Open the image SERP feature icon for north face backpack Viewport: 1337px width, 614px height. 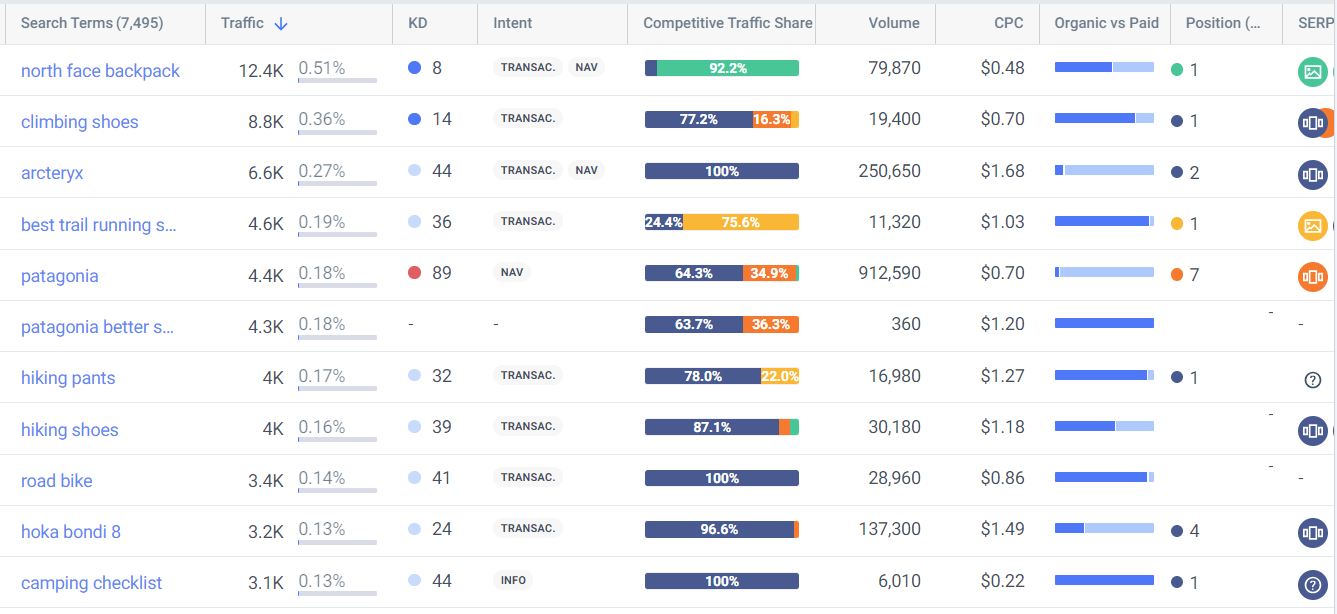[x=1313, y=71]
